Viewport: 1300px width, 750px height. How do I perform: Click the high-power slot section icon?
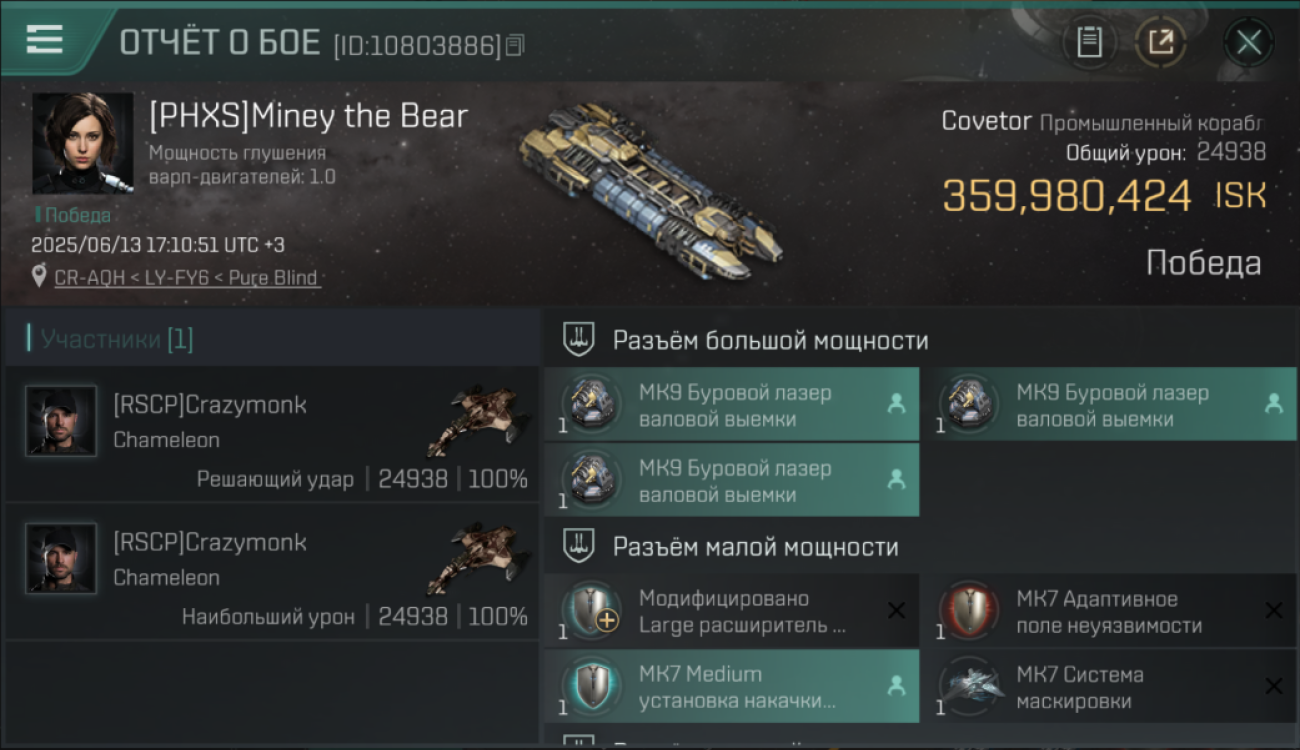click(579, 340)
